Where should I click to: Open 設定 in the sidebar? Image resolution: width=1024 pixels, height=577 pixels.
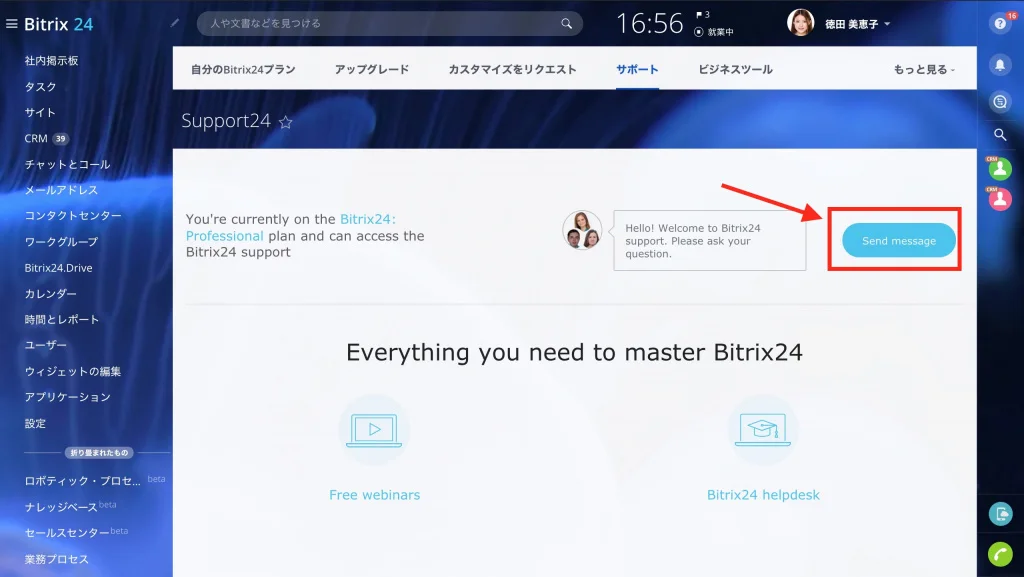[35, 424]
